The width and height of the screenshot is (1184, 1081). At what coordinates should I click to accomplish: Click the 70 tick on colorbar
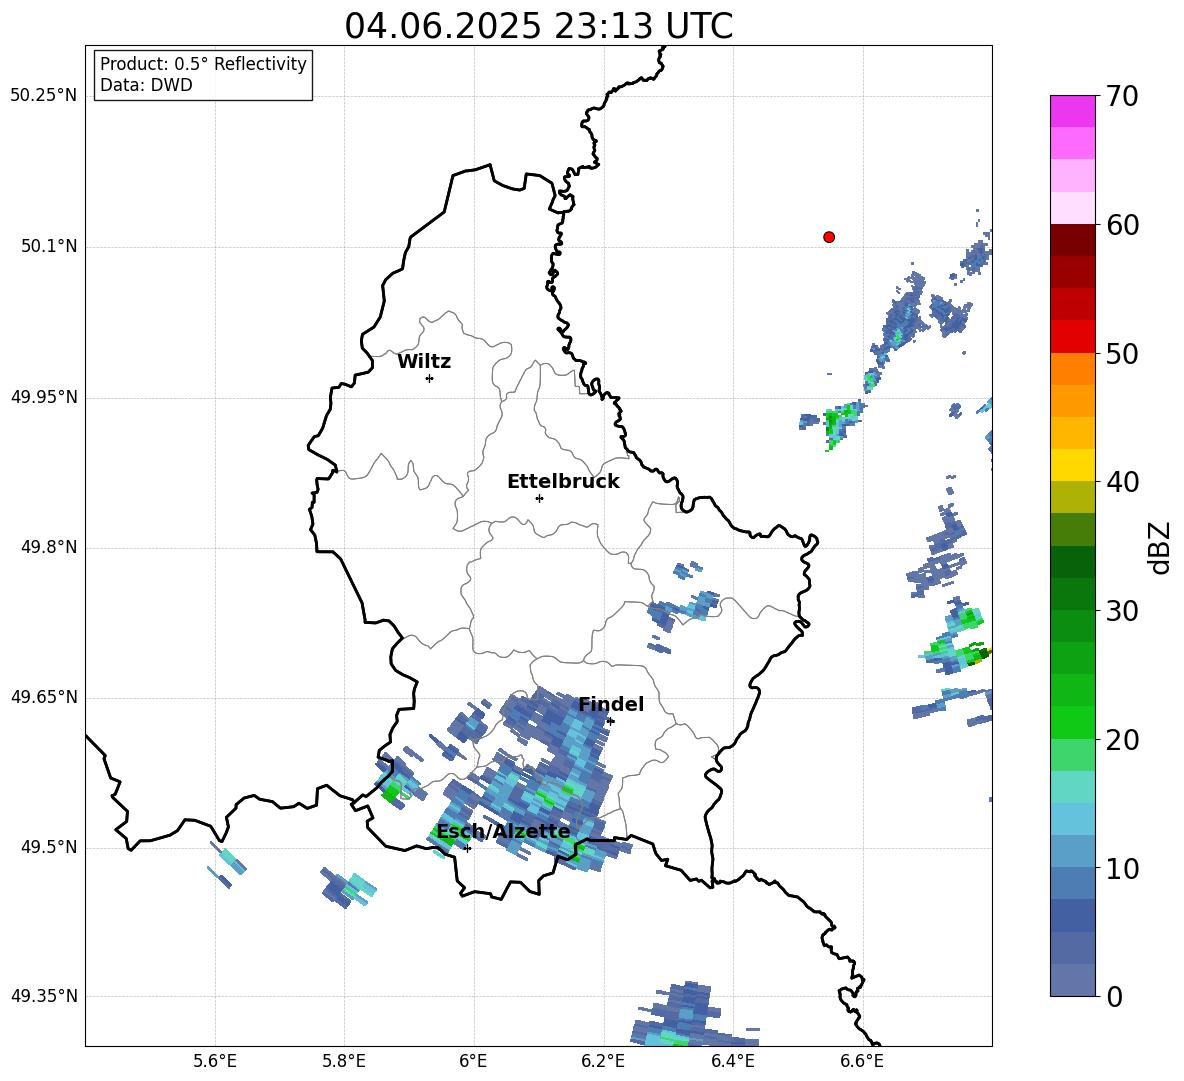[1122, 97]
